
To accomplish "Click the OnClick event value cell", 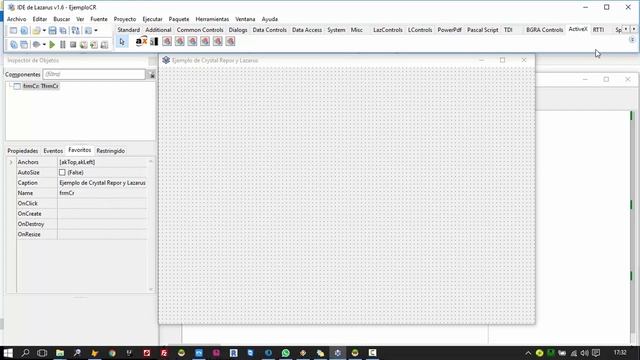I will click(x=102, y=203).
